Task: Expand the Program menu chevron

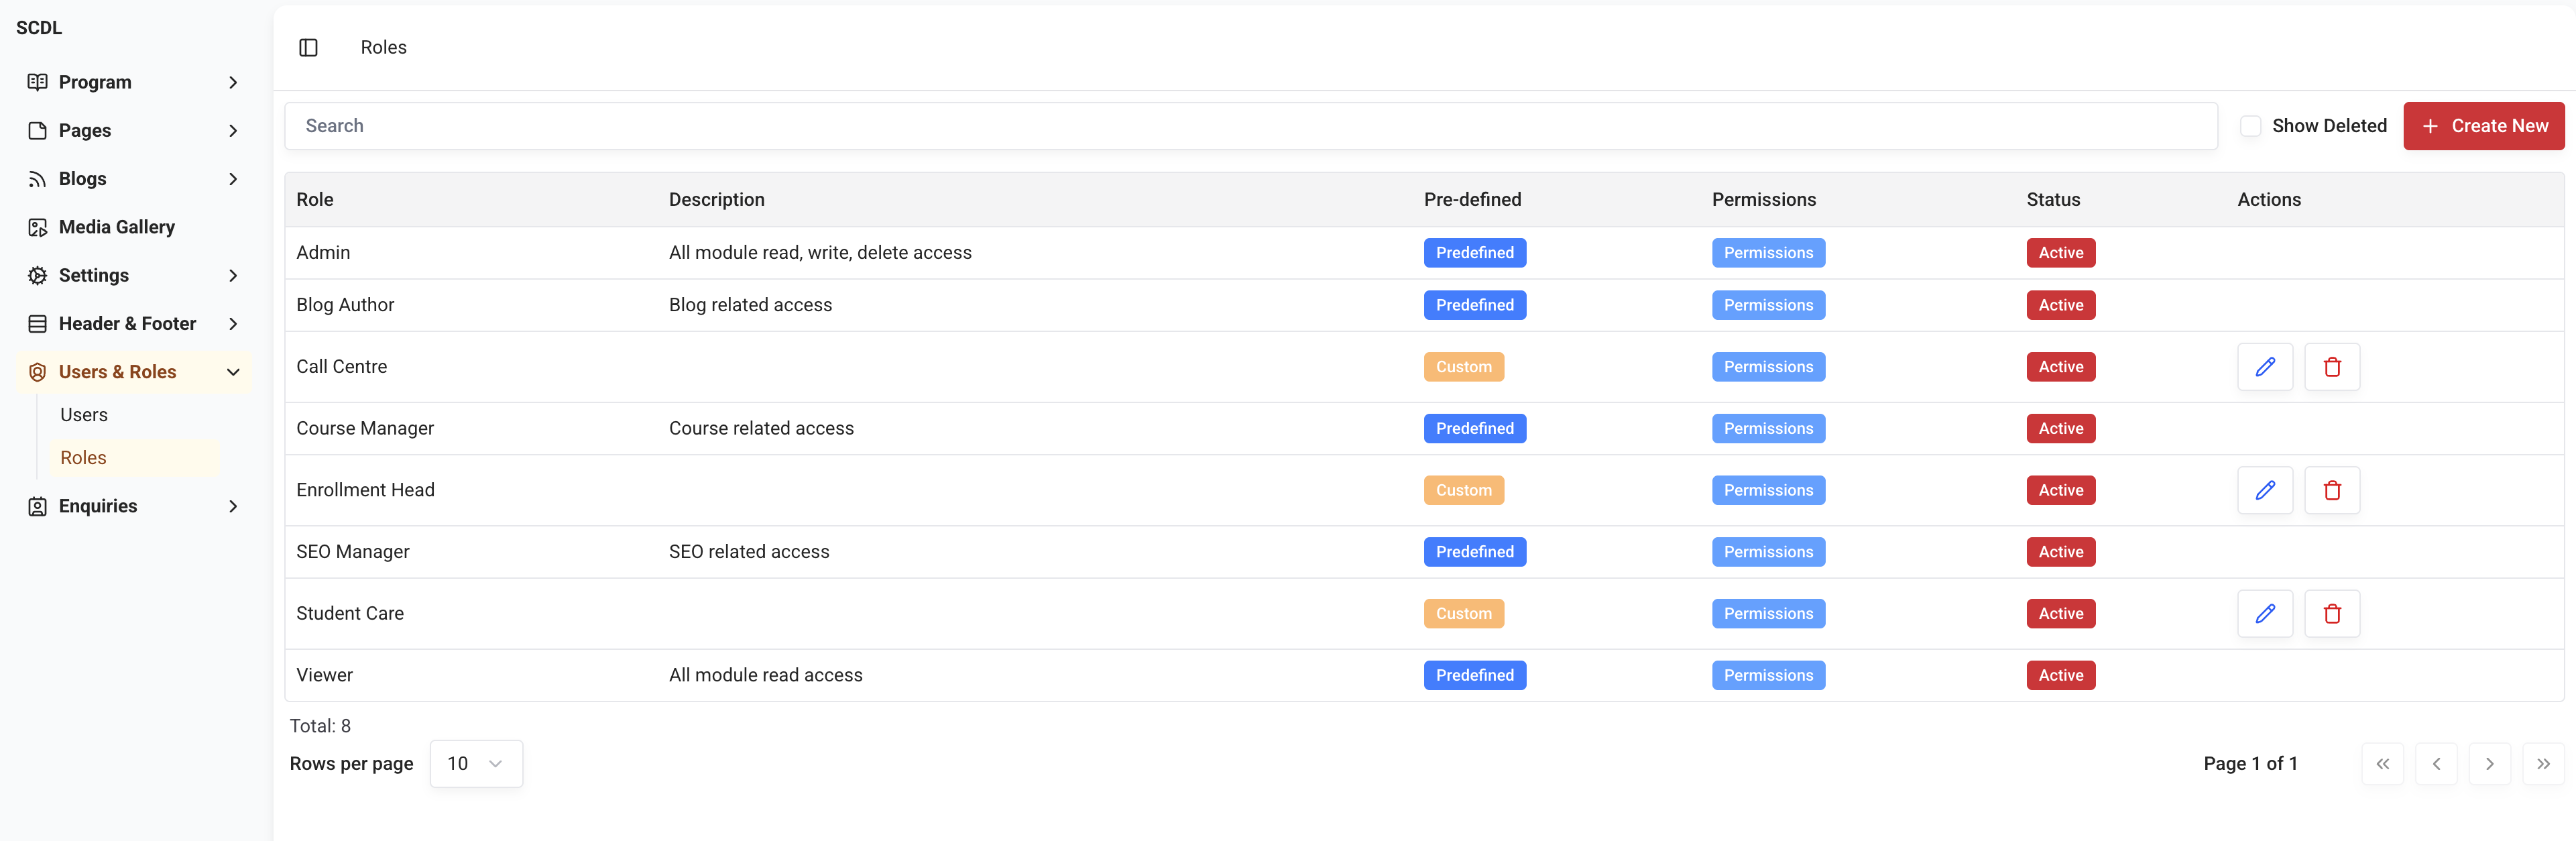Action: 233,82
